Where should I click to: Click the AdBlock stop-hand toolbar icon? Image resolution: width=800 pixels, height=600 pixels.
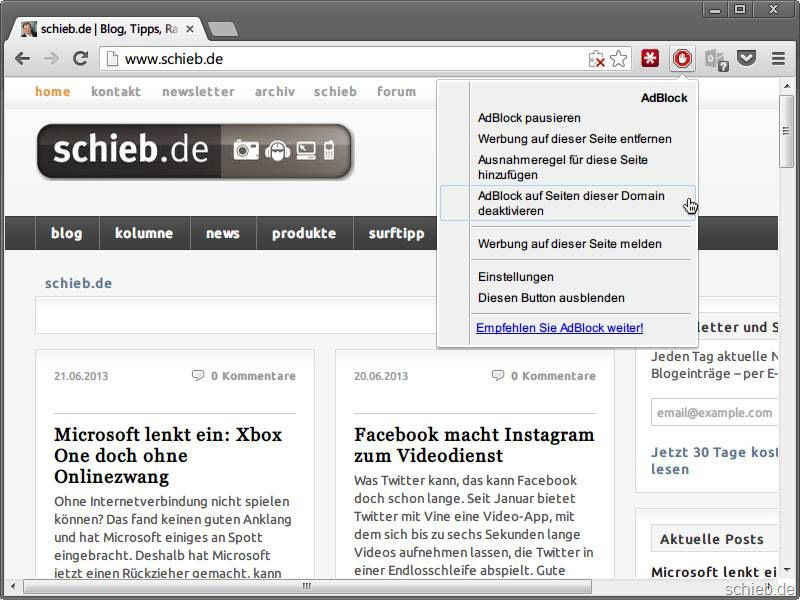[683, 59]
